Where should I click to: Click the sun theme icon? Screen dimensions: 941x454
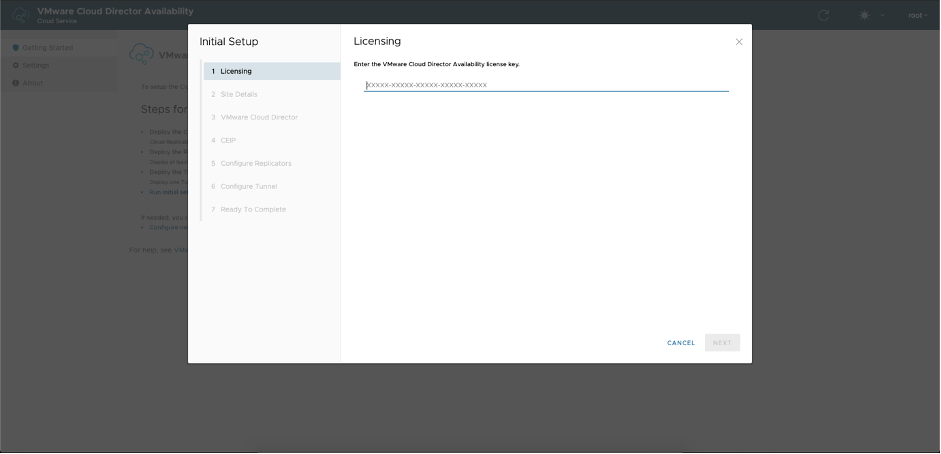[865, 15]
